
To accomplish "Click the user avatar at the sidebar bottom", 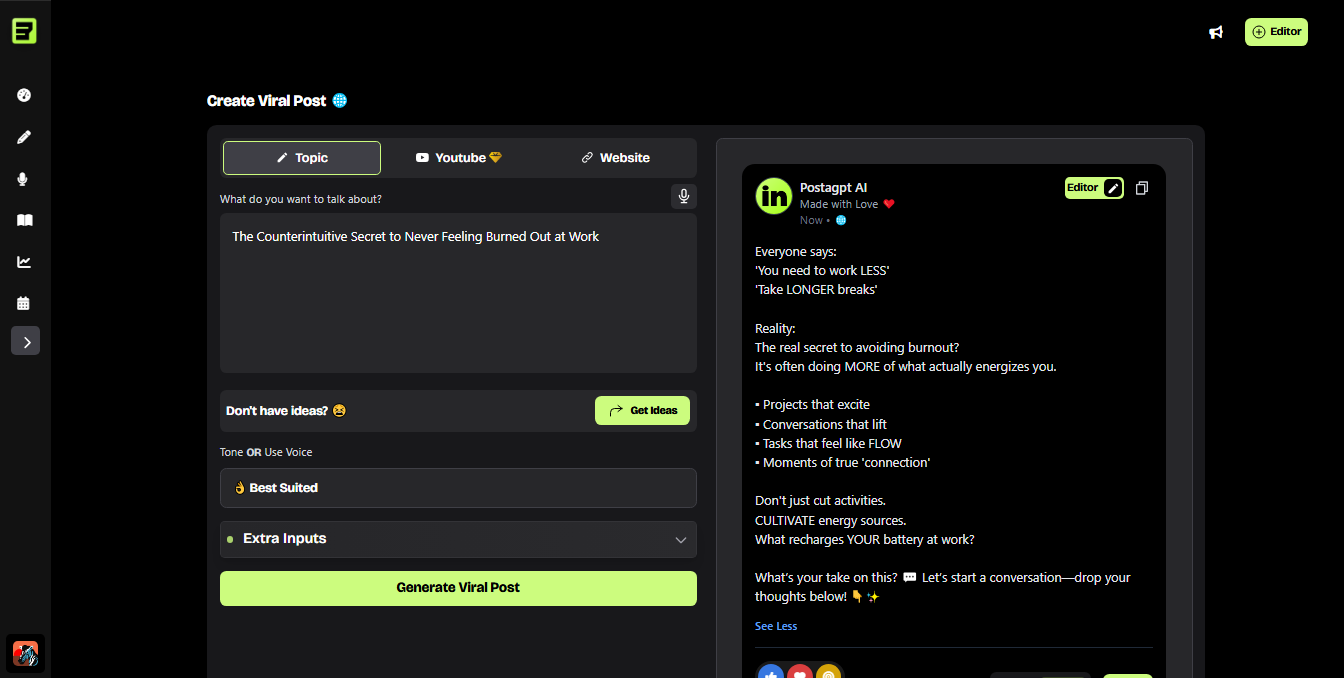I will point(25,654).
